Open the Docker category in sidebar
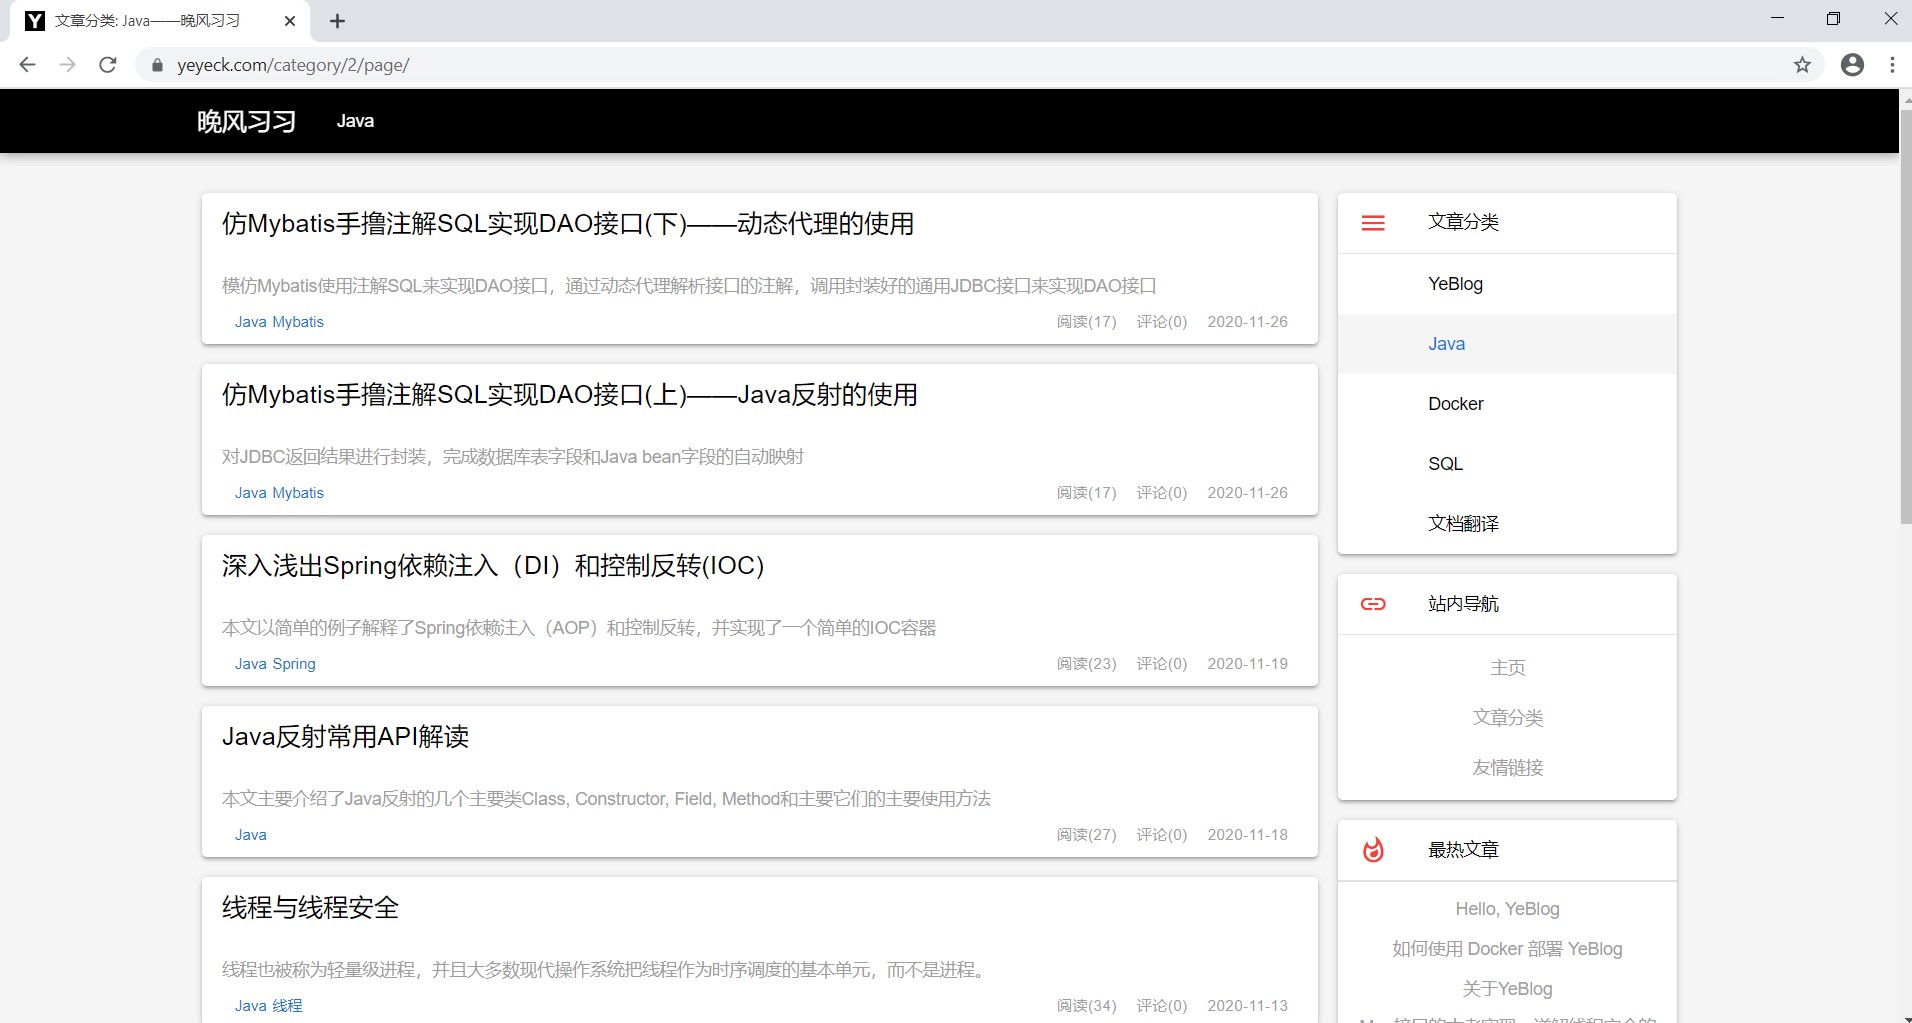This screenshot has height=1023, width=1912. pos(1507,404)
